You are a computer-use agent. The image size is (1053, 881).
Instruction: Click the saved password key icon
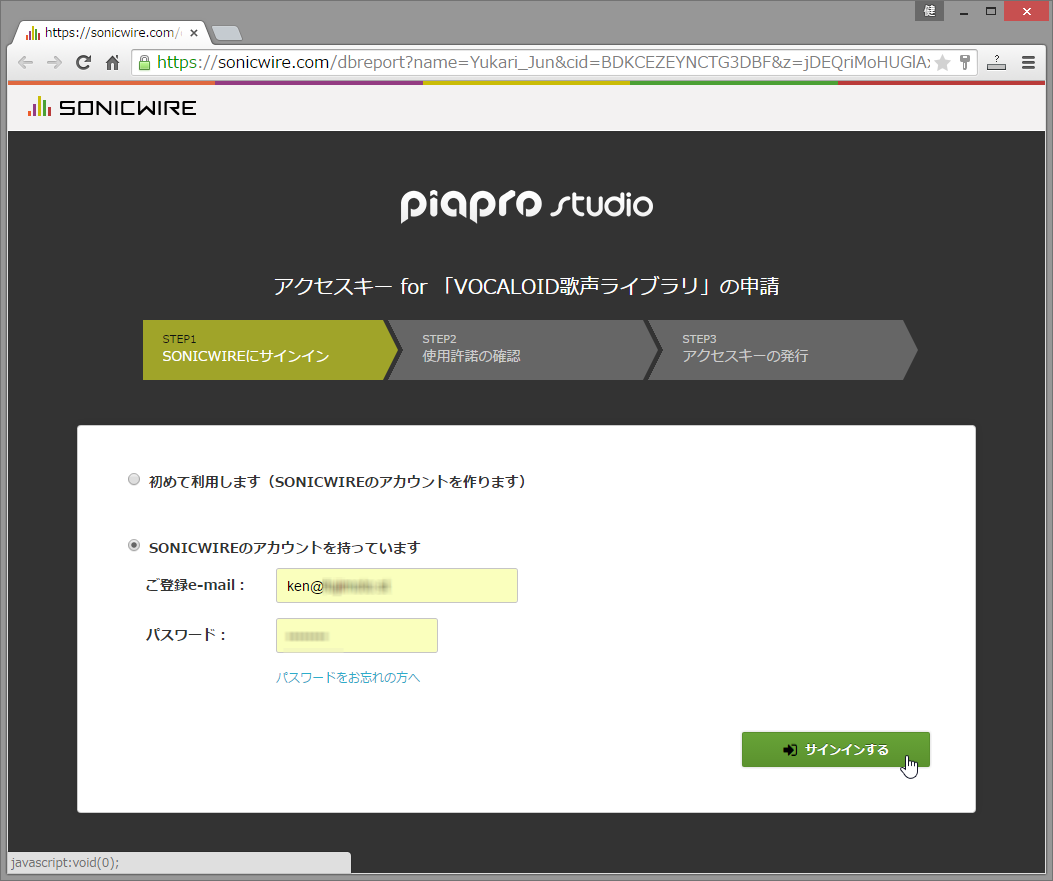965,62
